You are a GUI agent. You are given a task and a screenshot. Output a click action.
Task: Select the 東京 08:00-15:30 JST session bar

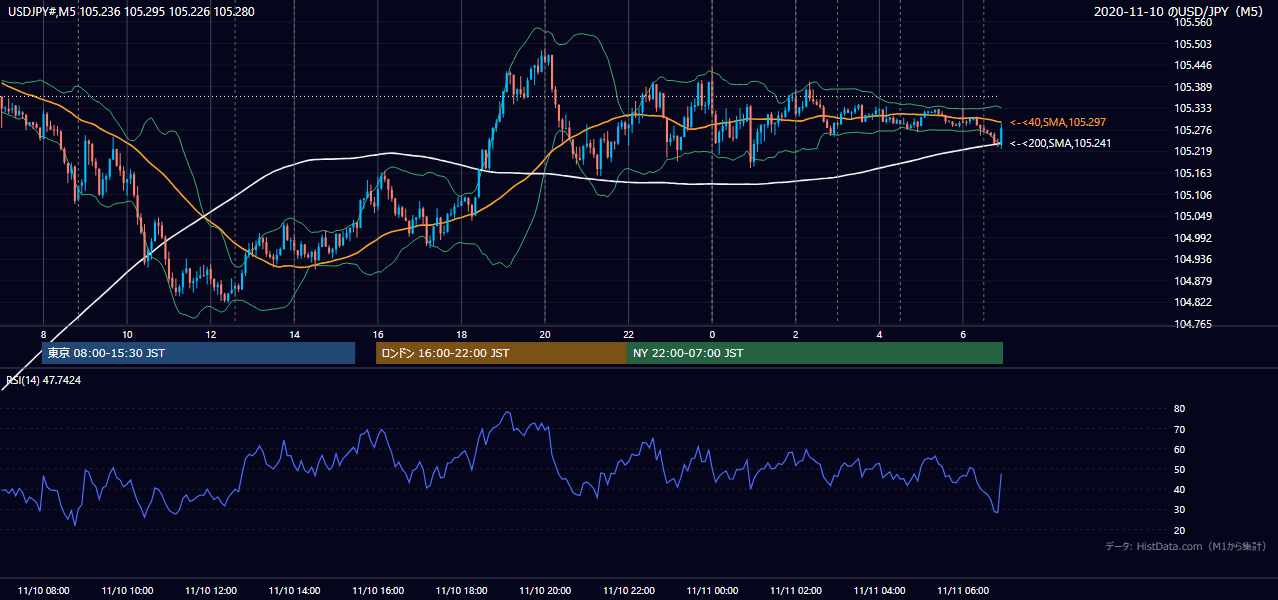coord(198,353)
